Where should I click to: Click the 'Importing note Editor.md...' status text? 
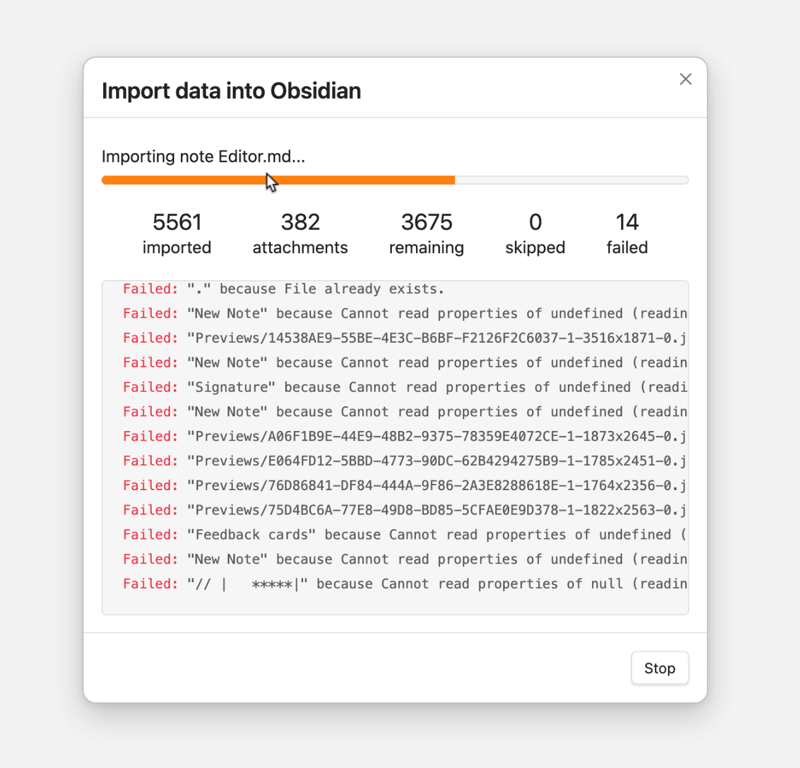pos(203,156)
